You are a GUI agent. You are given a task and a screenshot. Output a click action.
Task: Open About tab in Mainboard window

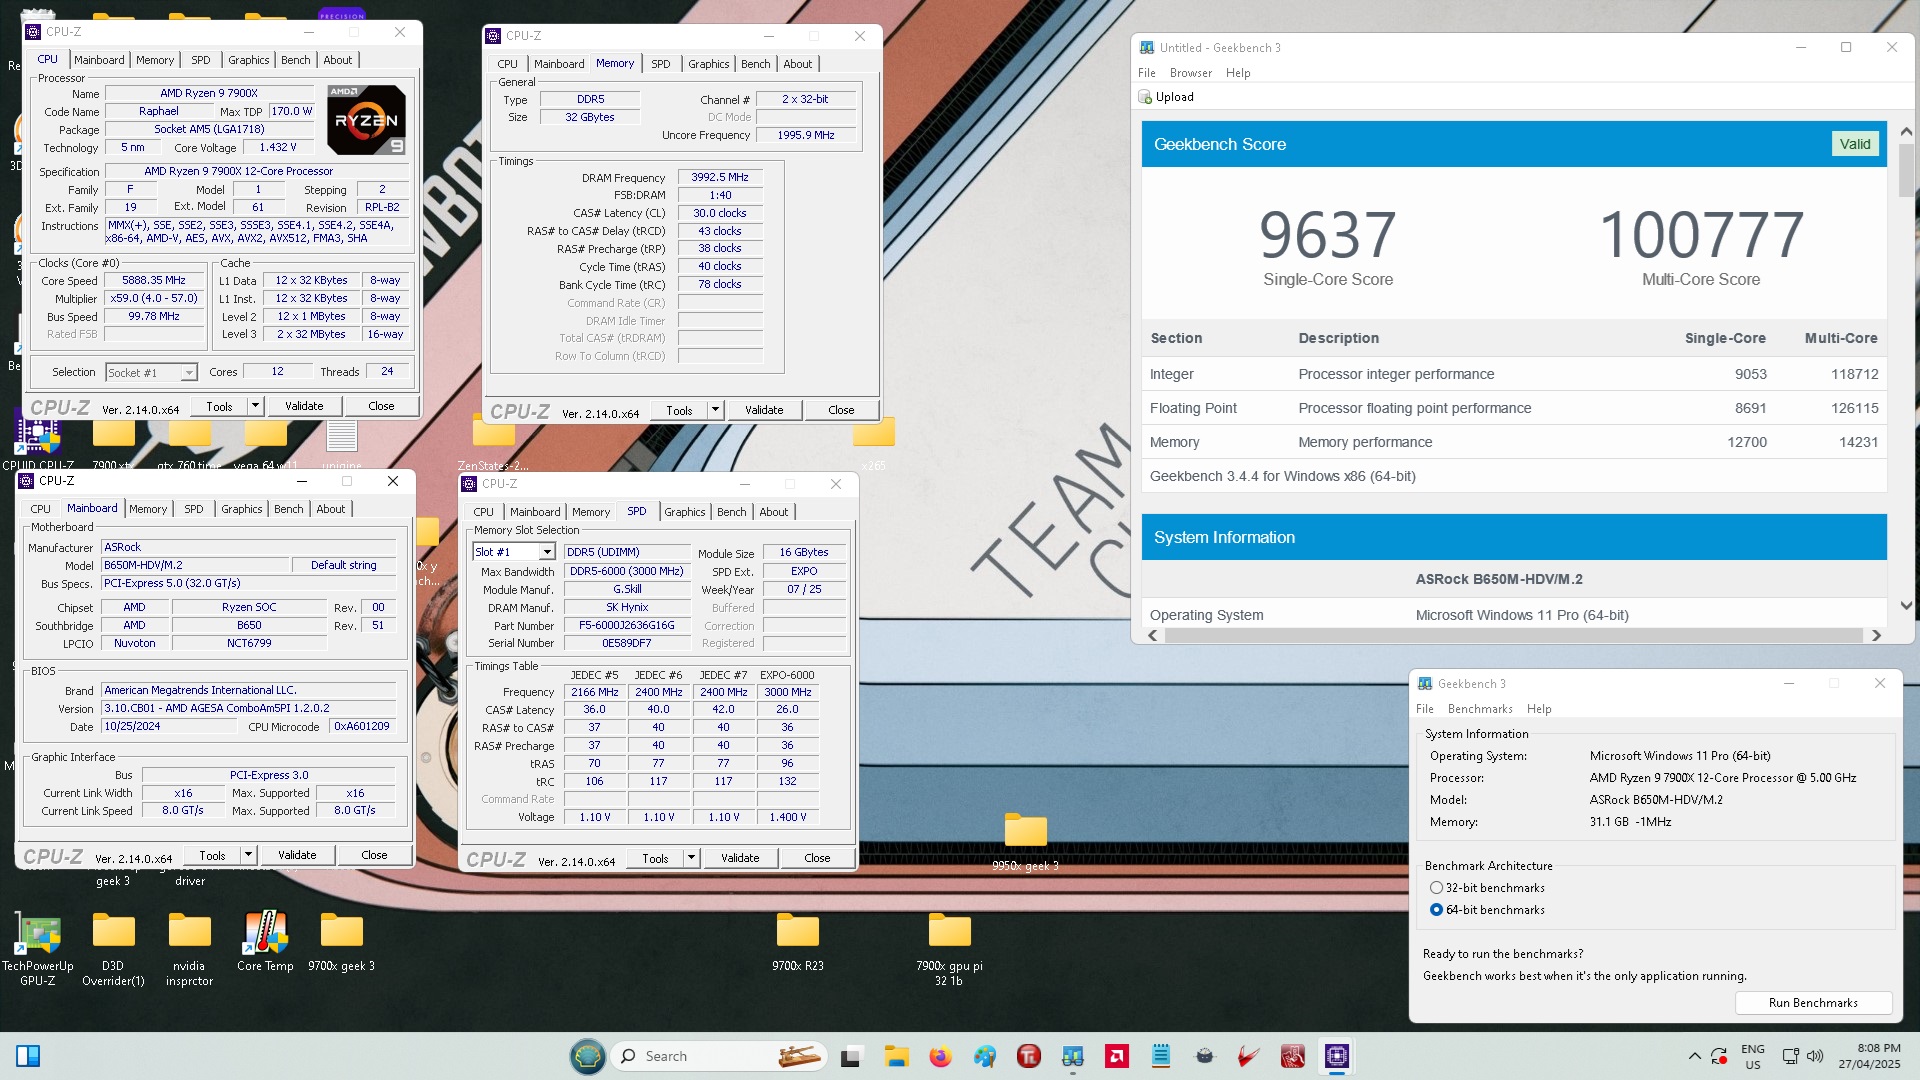(331, 509)
